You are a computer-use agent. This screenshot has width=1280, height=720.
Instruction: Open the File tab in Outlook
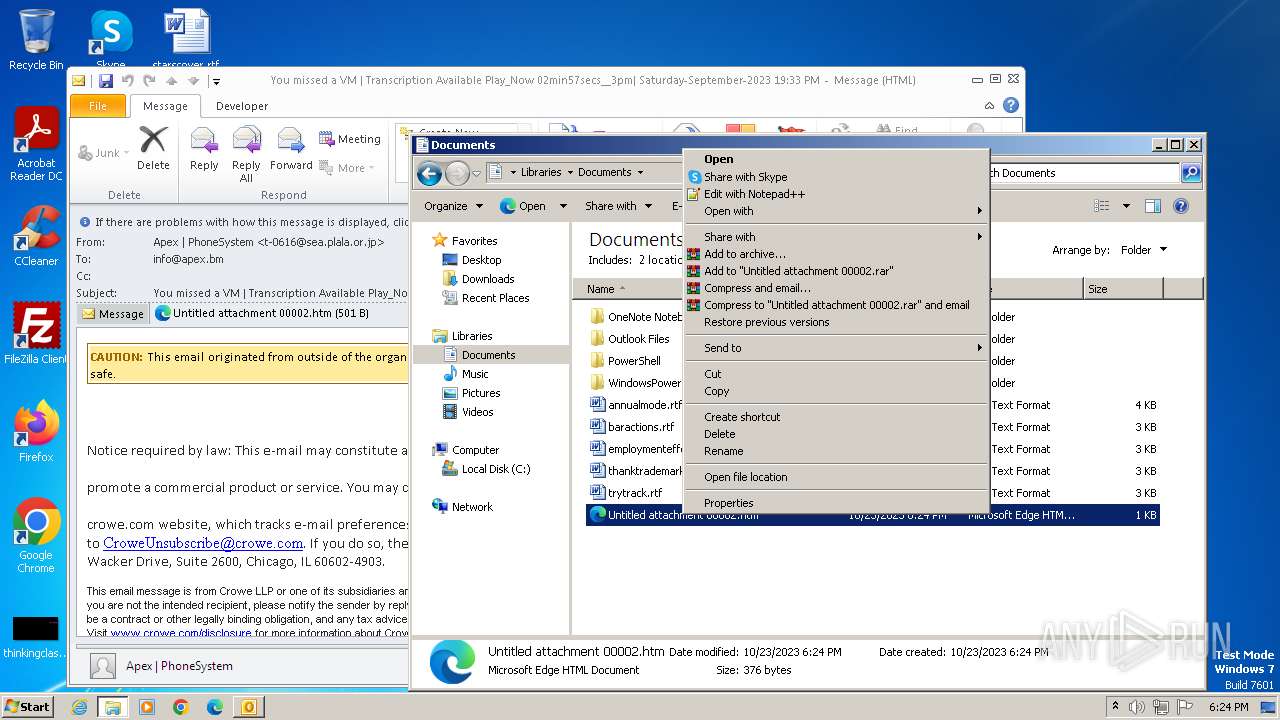tap(98, 106)
